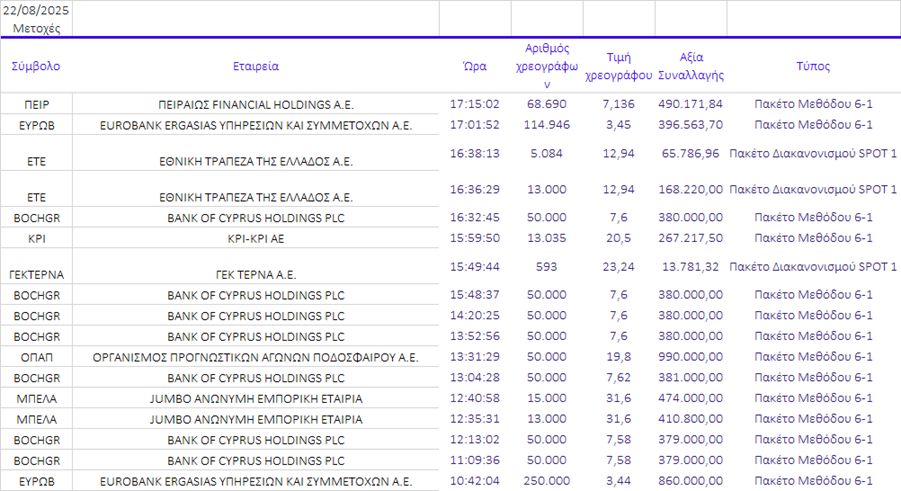Select the ΚΡΙ-ΚΡΙ ΑΕ company cell
Viewport: 901px width, 491px height.
pos(256,238)
